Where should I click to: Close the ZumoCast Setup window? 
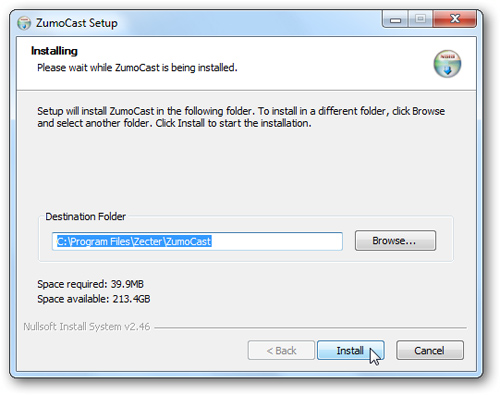455,19
